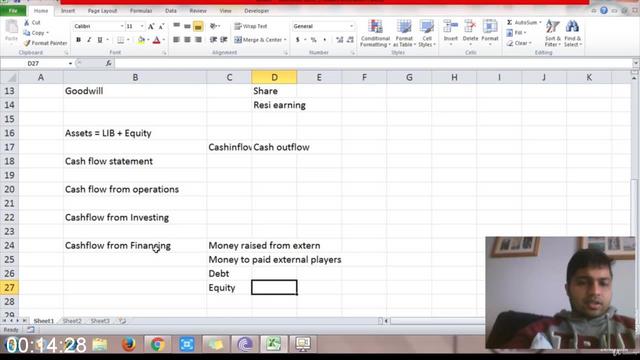The image size is (640, 360).
Task: Switch to the Formulas tab
Action: tap(141, 11)
